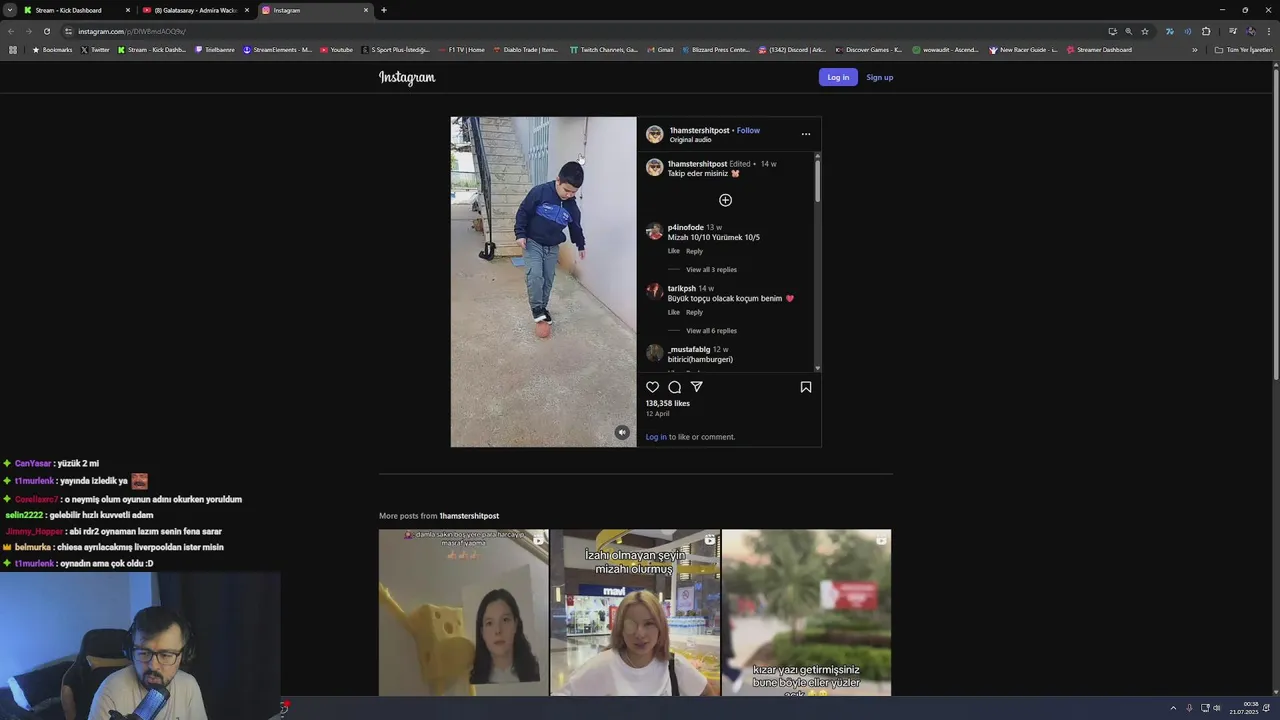Image resolution: width=1280 pixels, height=720 pixels.
Task: Reply to tarikpsh's comment
Action: (694, 312)
